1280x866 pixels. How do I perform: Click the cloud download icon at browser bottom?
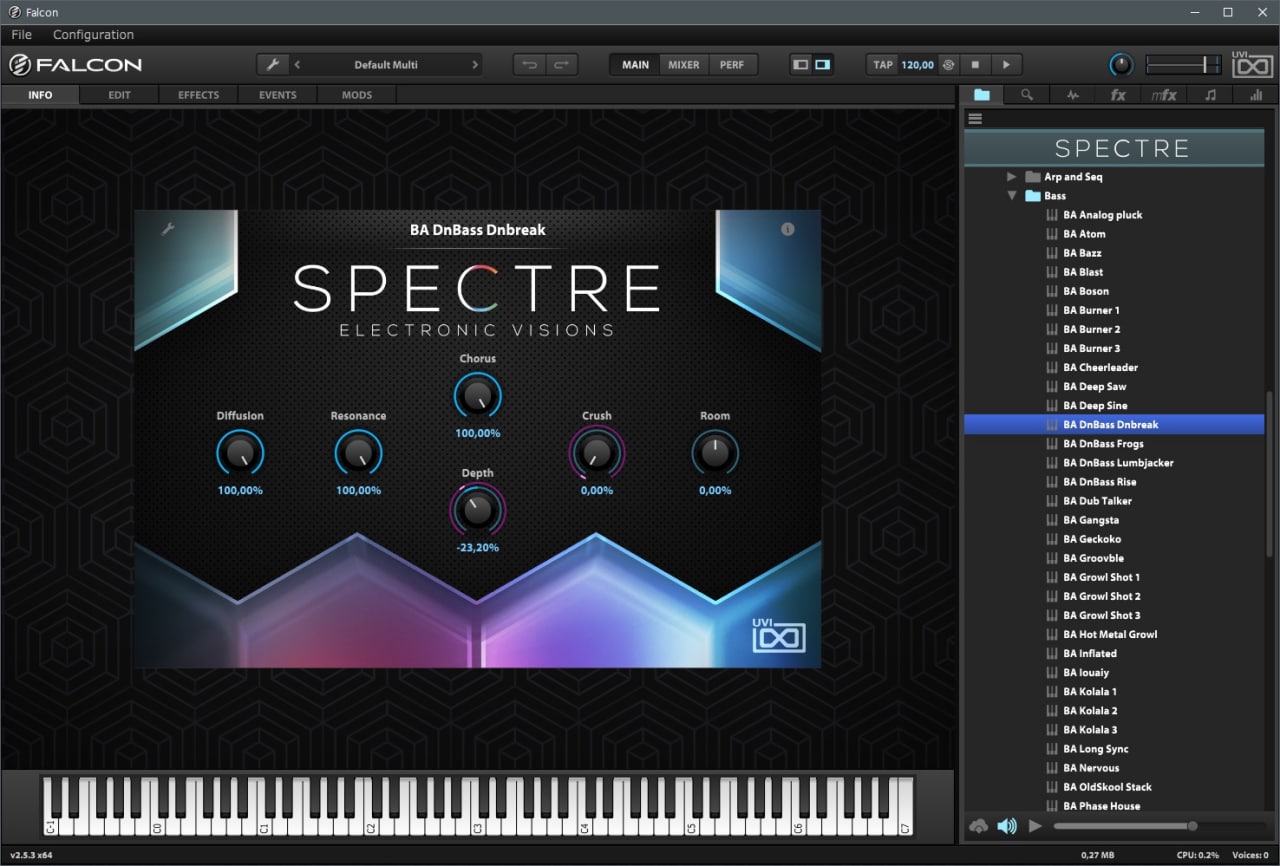[x=979, y=826]
